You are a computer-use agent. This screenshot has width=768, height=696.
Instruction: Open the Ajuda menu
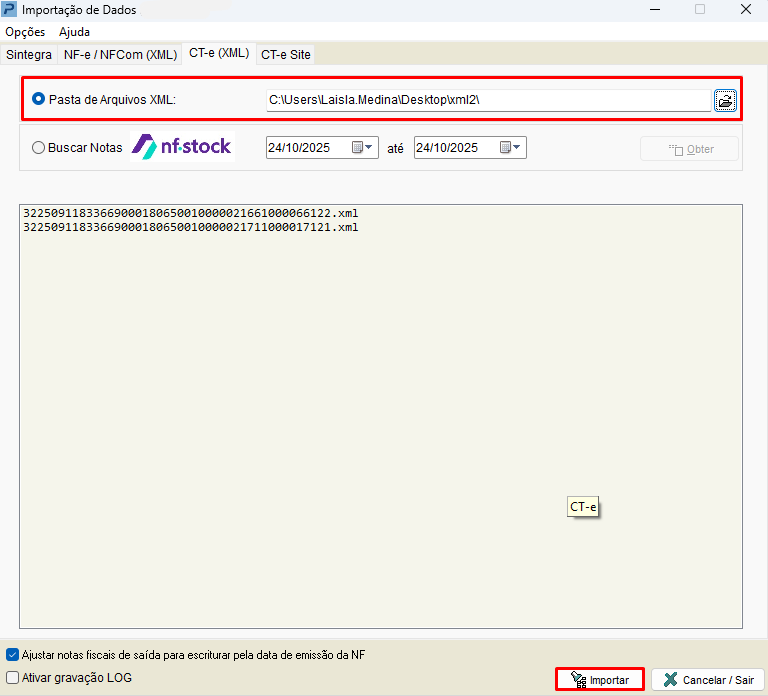pos(74,32)
